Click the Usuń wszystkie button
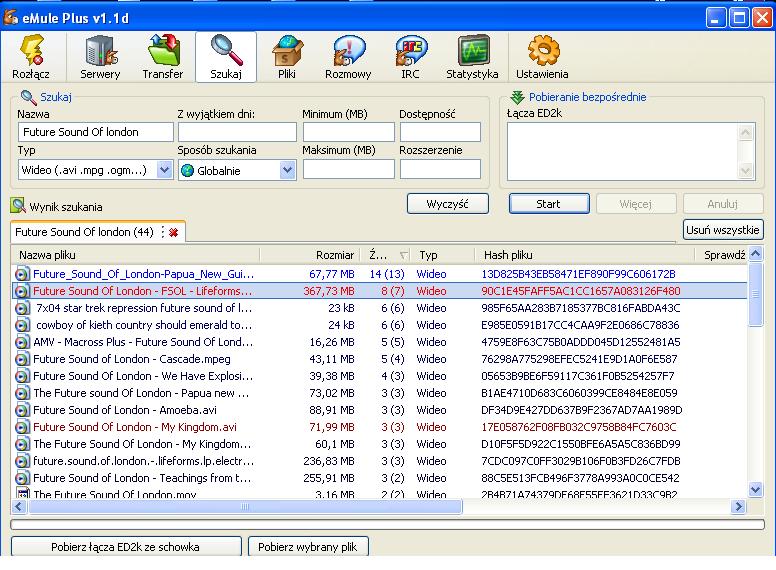Image resolution: width=776 pixels, height=570 pixels. tap(723, 230)
